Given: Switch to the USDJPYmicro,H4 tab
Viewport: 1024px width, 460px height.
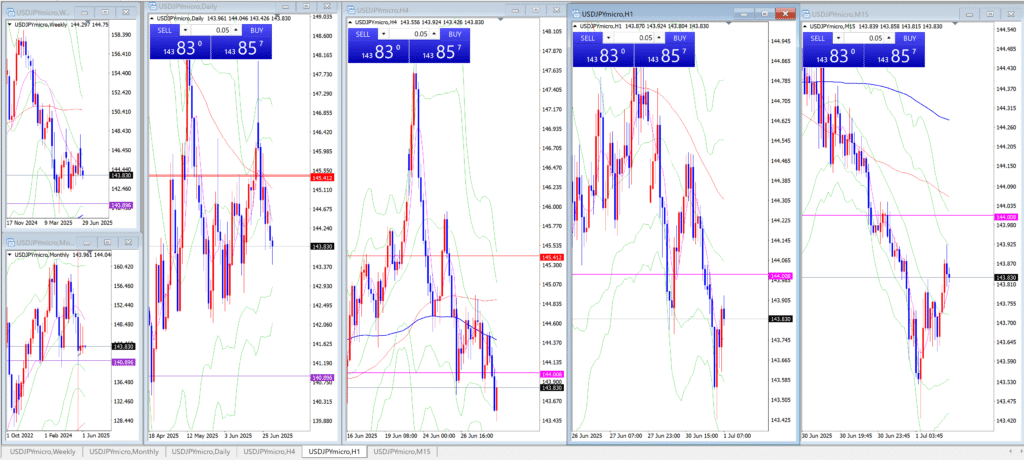Looking at the screenshot, I should pyautogui.click(x=270, y=452).
